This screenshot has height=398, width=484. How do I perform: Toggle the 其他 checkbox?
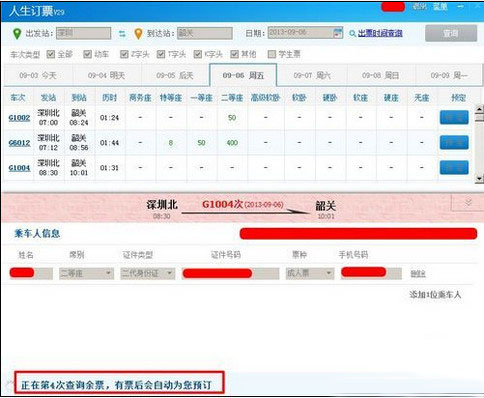click(234, 54)
